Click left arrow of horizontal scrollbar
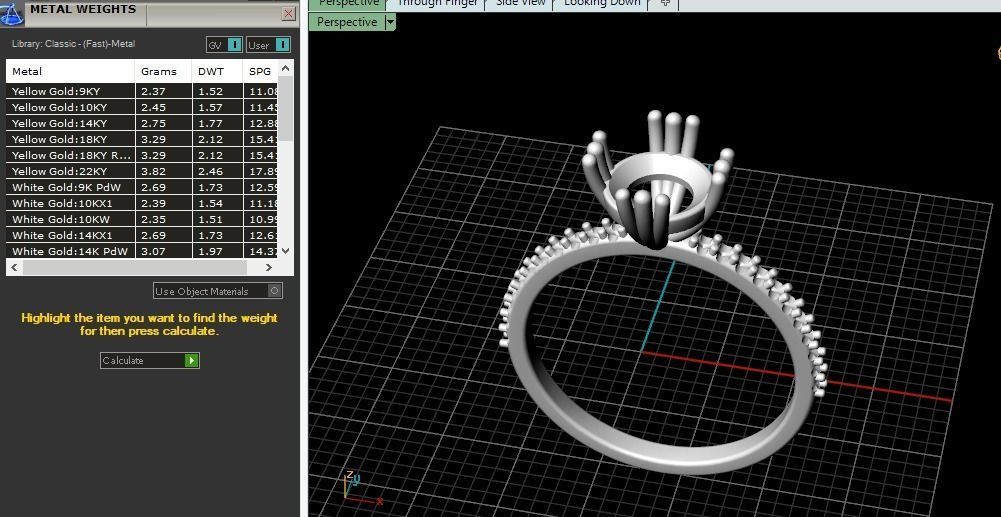 tap(15, 267)
